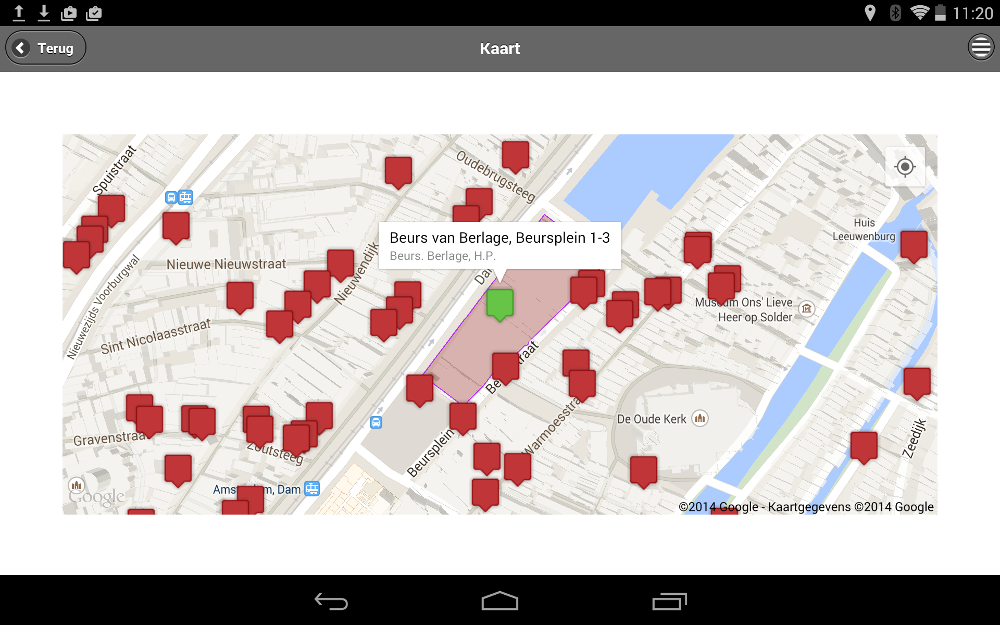Viewport: 1000px width, 625px height.
Task: Tap the museum icon above Google logo
Action: coord(77,485)
